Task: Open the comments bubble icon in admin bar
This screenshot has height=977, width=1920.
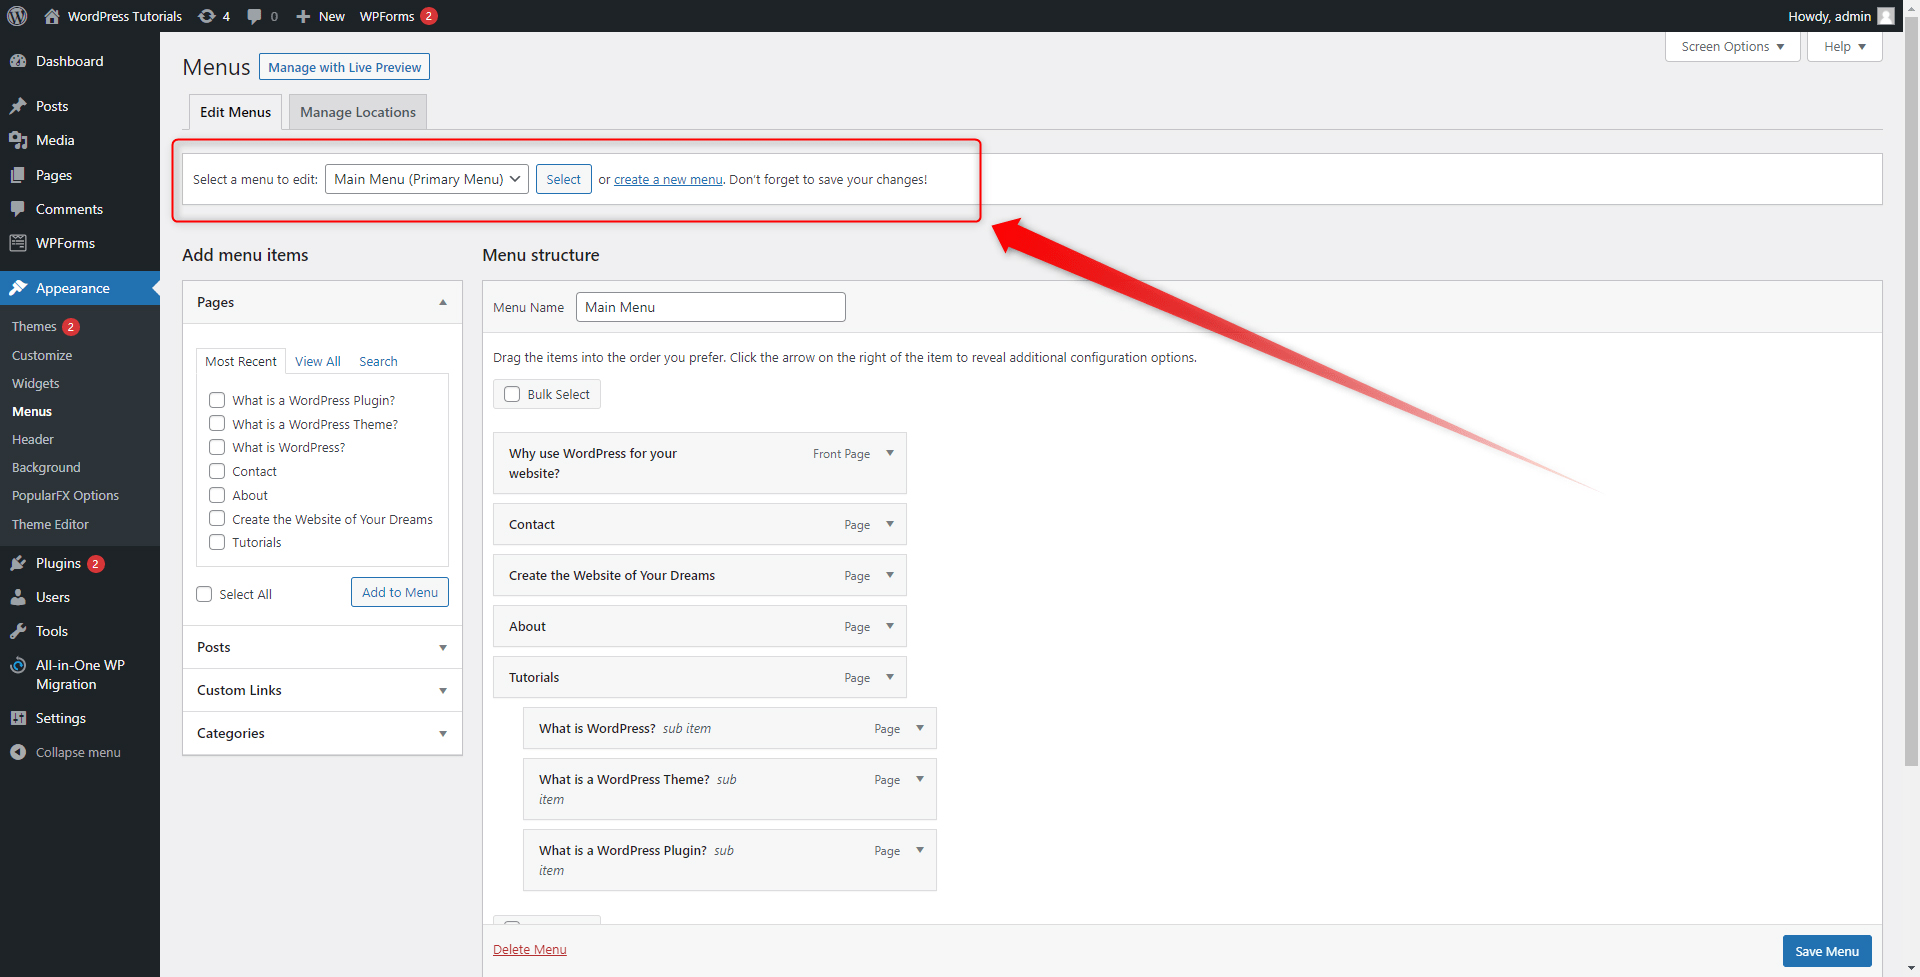Action: (x=255, y=16)
